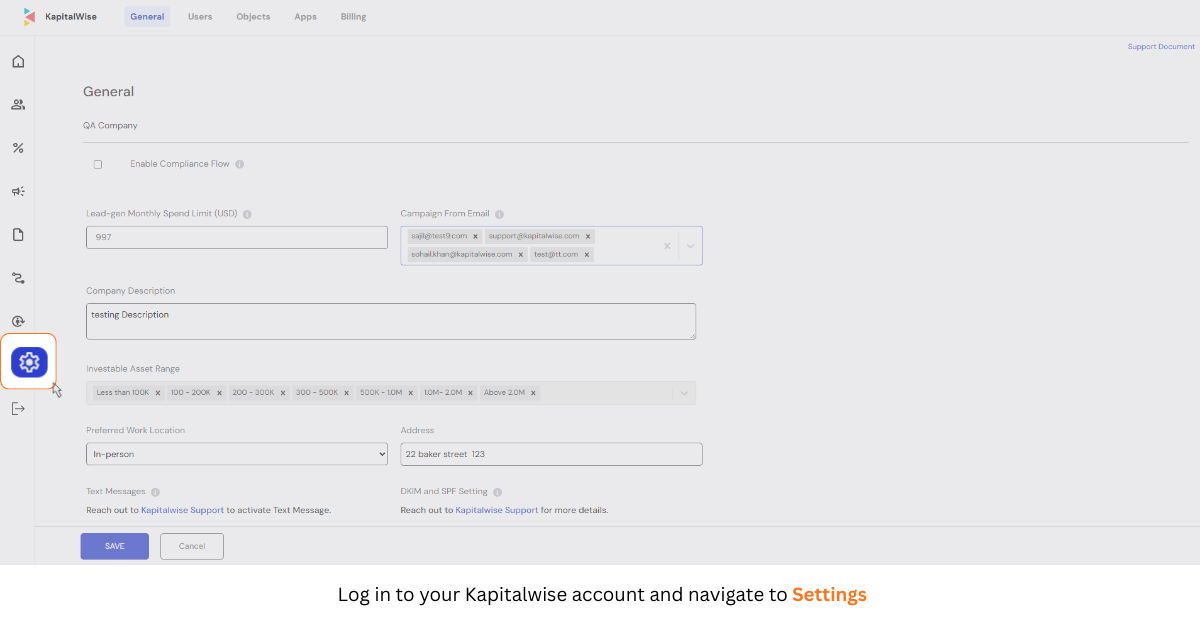
Task: Open the Settings gear icon
Action: (x=29, y=362)
